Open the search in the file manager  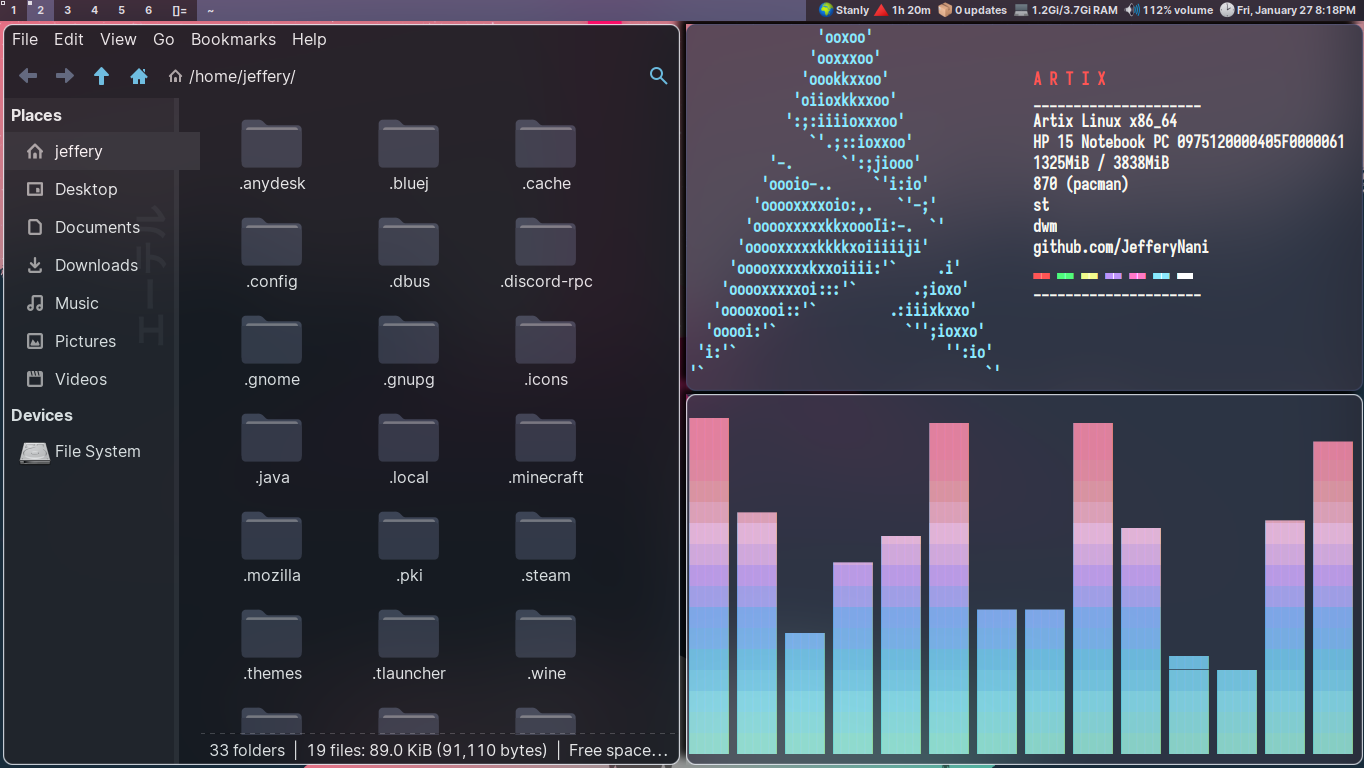[x=658, y=76]
